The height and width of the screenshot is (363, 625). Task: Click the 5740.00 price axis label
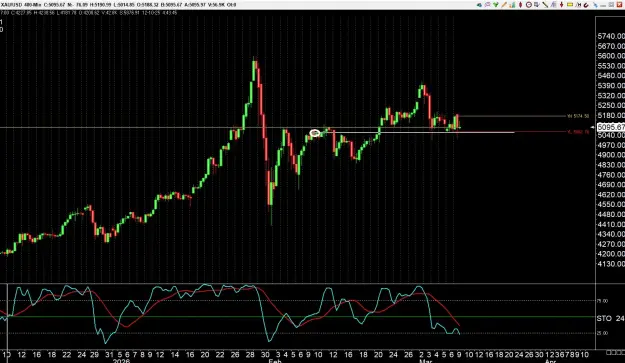611,36
